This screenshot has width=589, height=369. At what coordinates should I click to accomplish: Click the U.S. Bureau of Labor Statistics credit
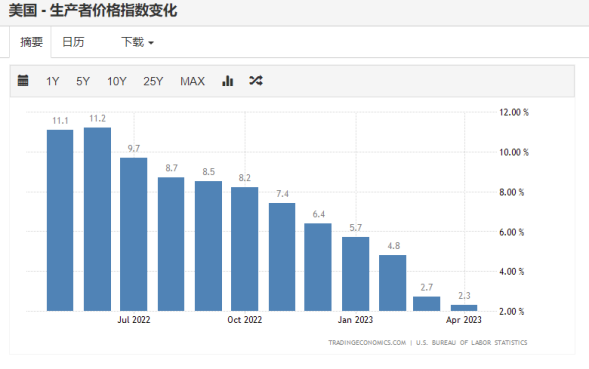471,343
